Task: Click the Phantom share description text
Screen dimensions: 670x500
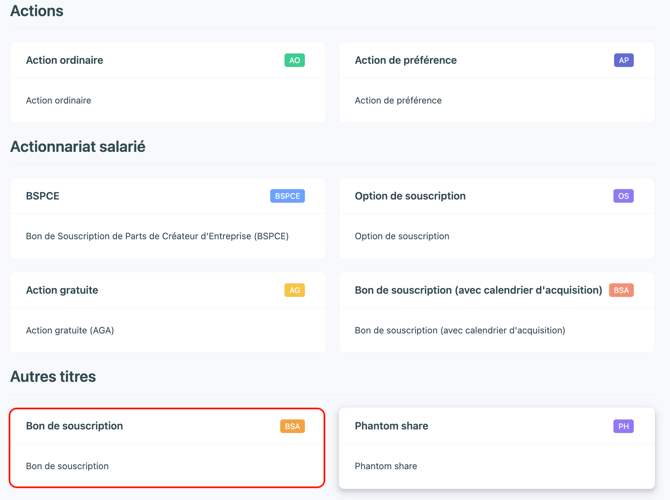Action: click(x=386, y=466)
